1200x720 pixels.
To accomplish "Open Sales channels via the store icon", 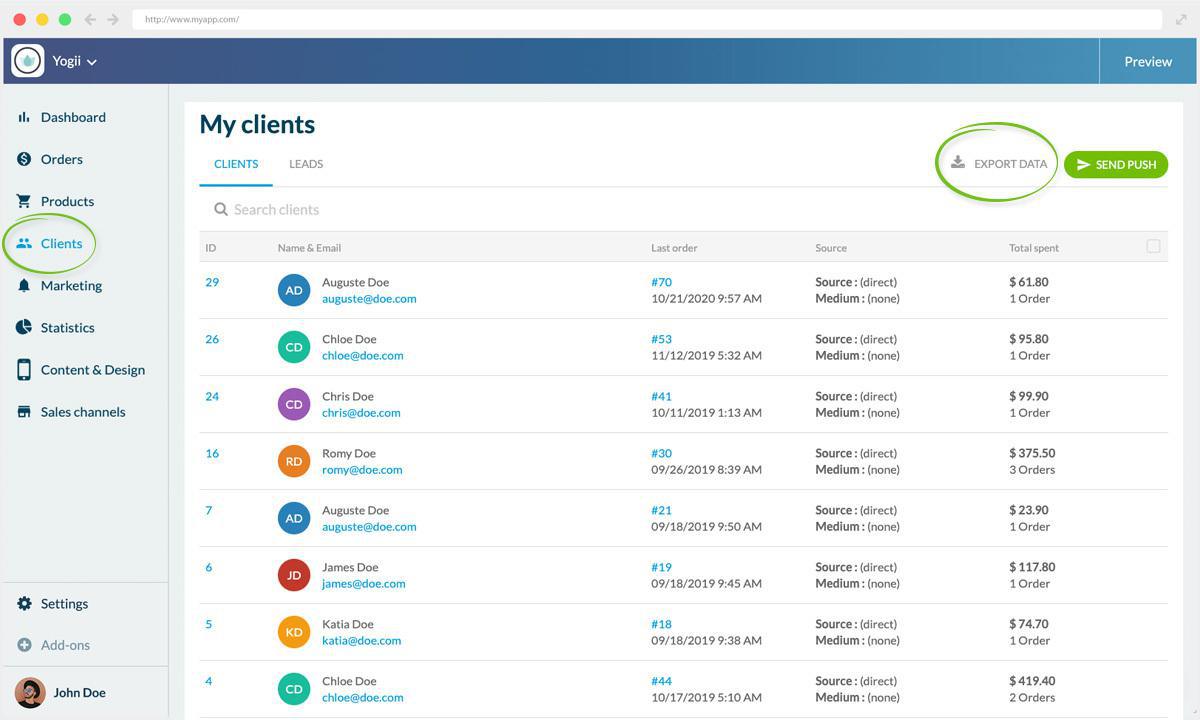I will pyautogui.click(x=24, y=412).
